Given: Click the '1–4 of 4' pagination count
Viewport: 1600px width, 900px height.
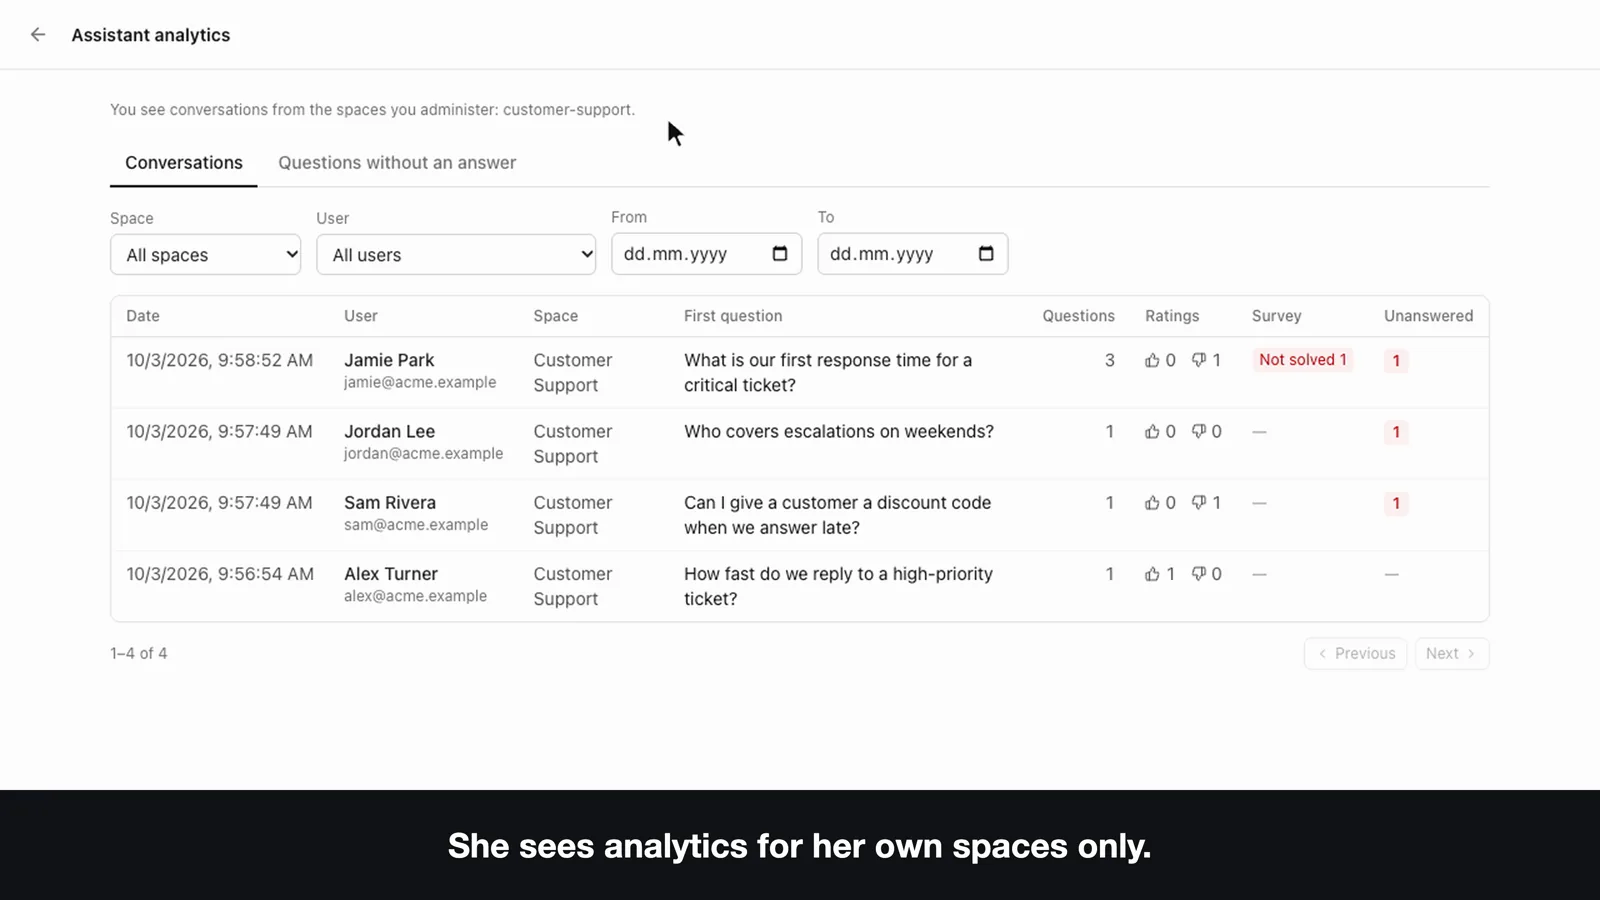Looking at the screenshot, I should (139, 654).
